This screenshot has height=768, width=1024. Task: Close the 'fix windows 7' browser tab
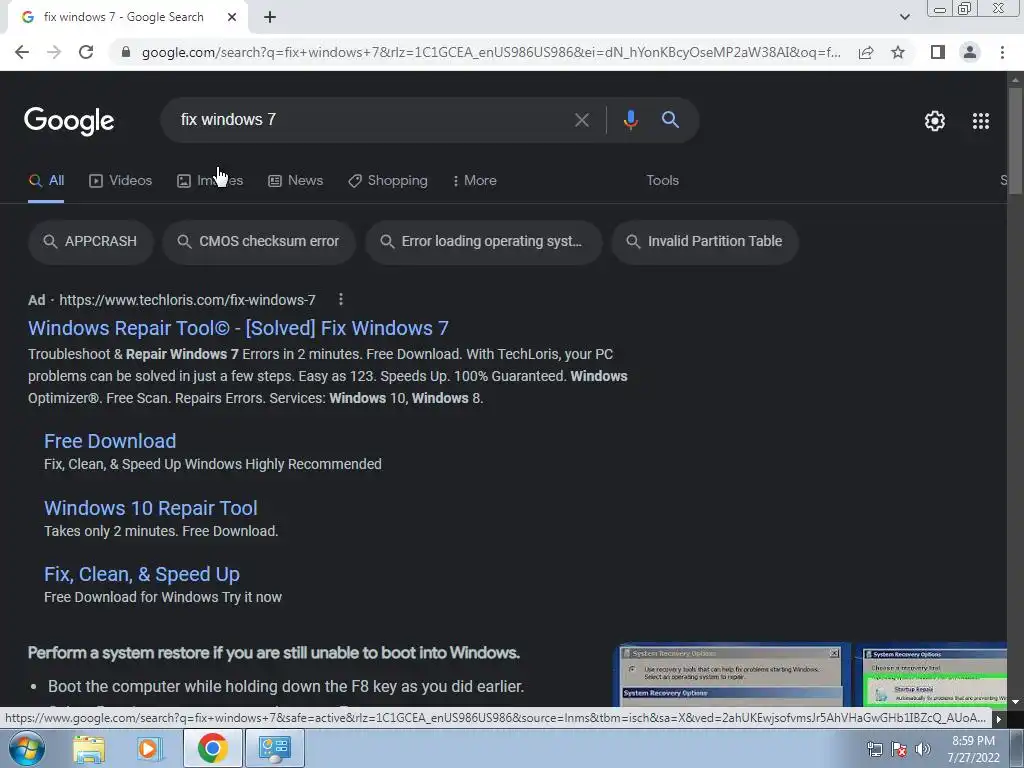tap(232, 17)
